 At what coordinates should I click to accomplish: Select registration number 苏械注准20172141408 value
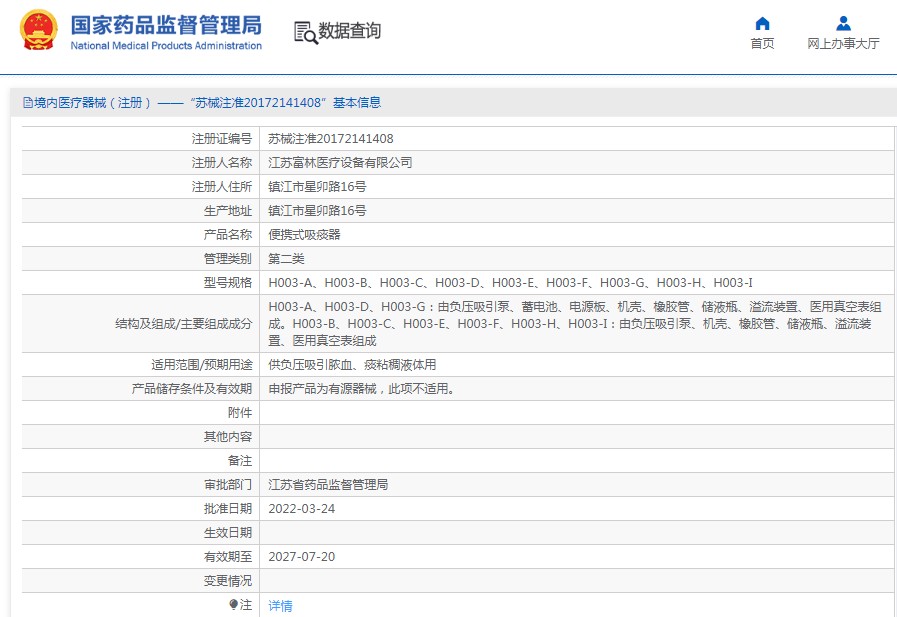point(331,139)
